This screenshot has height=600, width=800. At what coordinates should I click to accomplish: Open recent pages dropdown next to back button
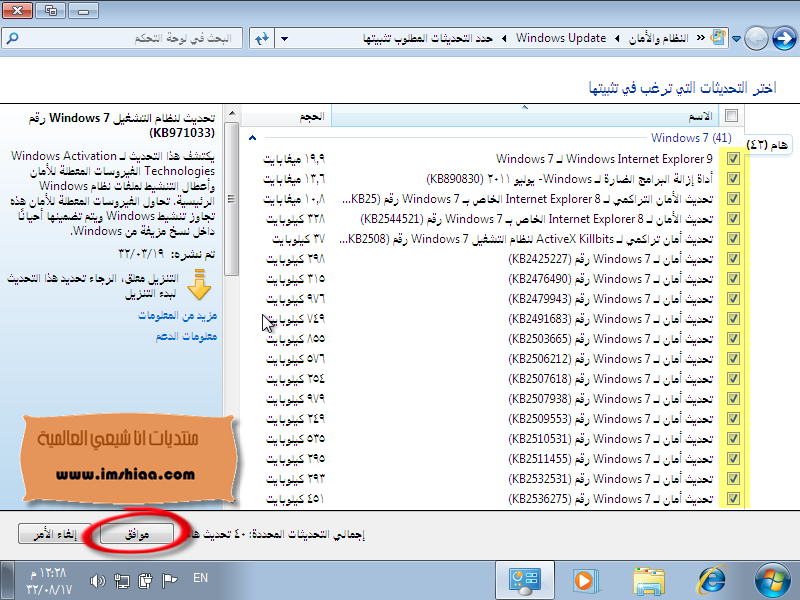tap(736, 38)
